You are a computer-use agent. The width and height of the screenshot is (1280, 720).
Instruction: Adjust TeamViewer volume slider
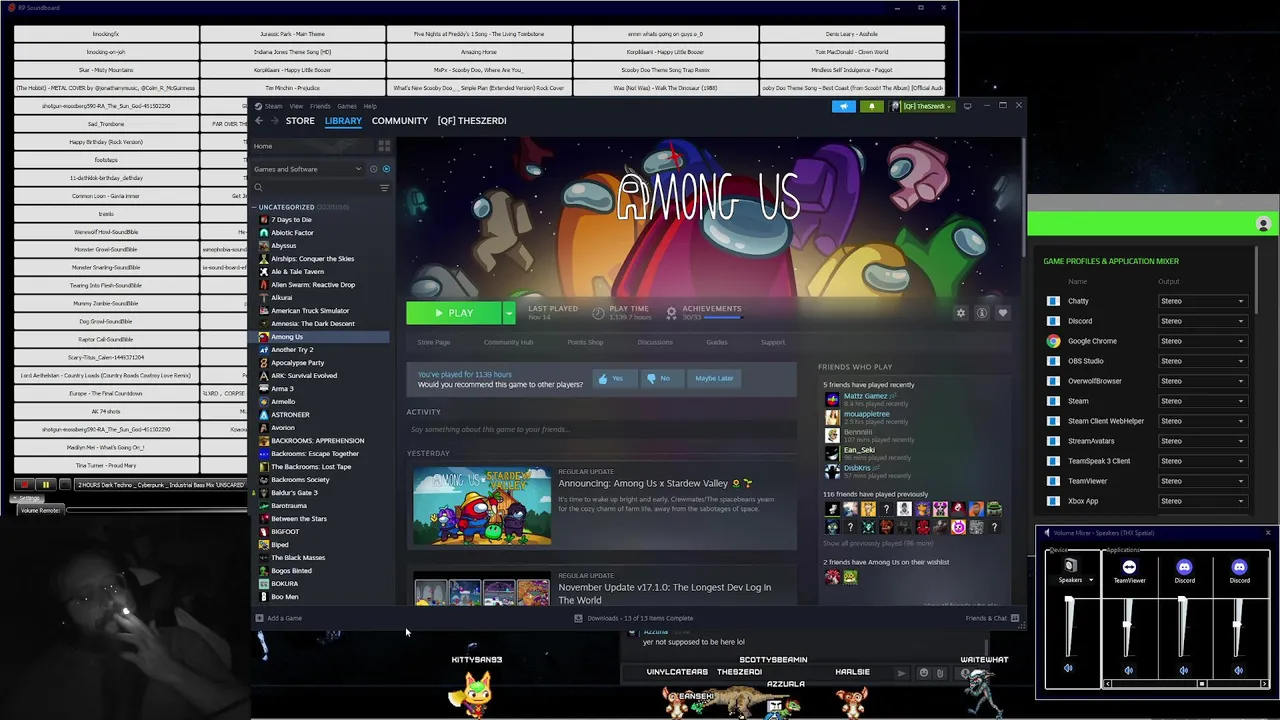pyautogui.click(x=1128, y=624)
